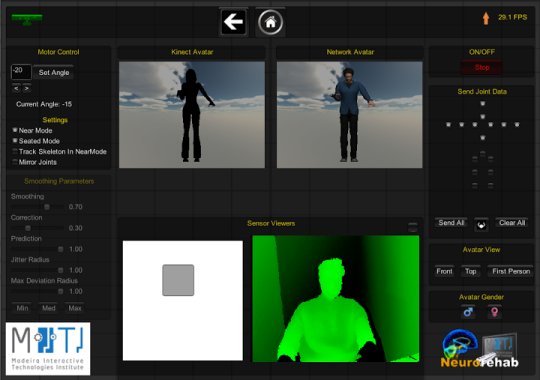Click the Set Angle button
540x380 pixels.
pyautogui.click(x=54, y=72)
